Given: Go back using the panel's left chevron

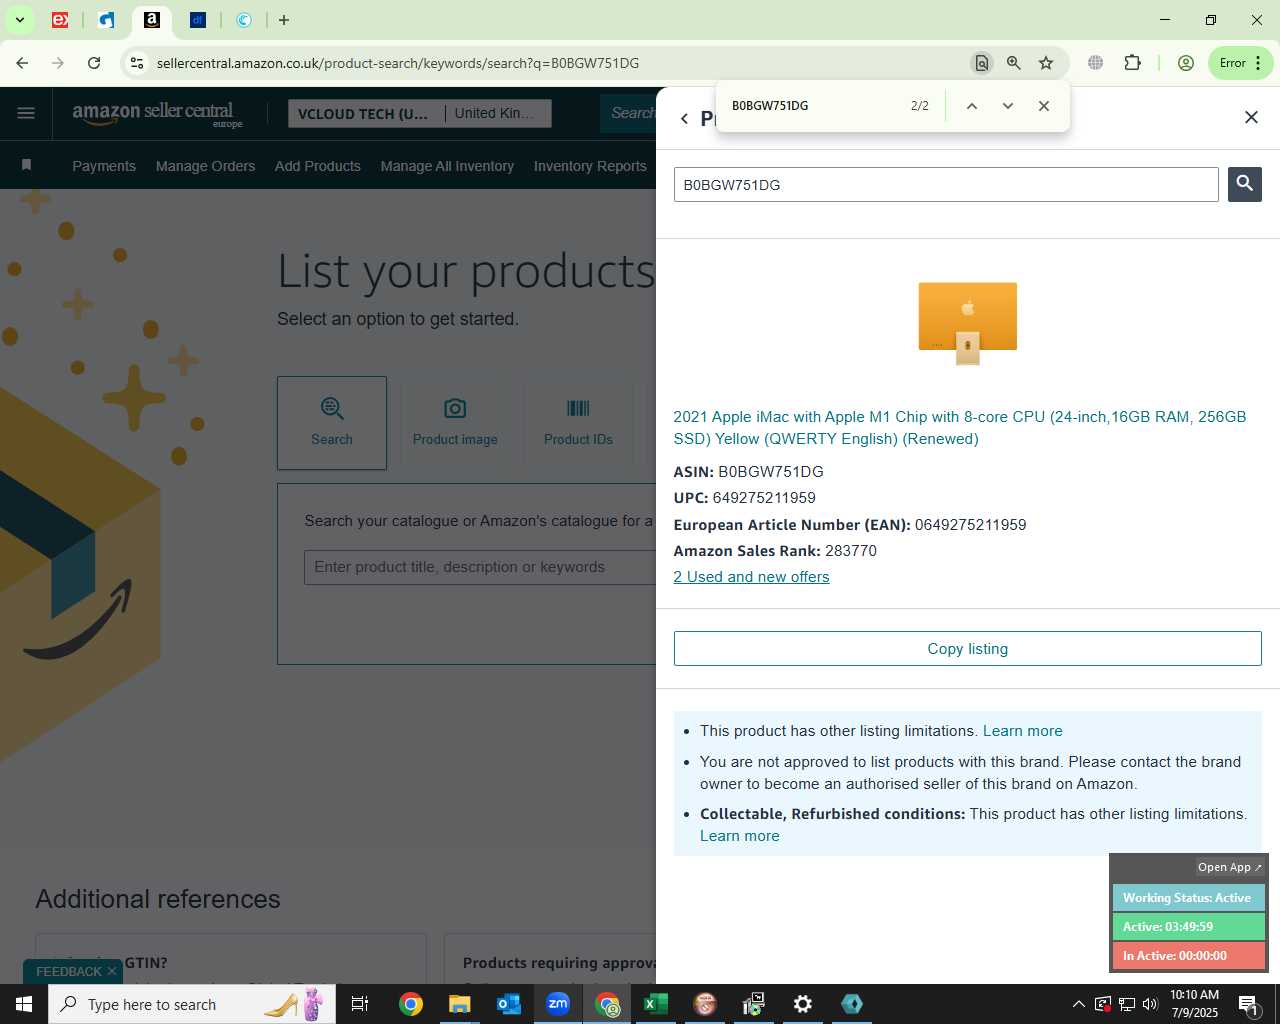Looking at the screenshot, I should tap(684, 118).
